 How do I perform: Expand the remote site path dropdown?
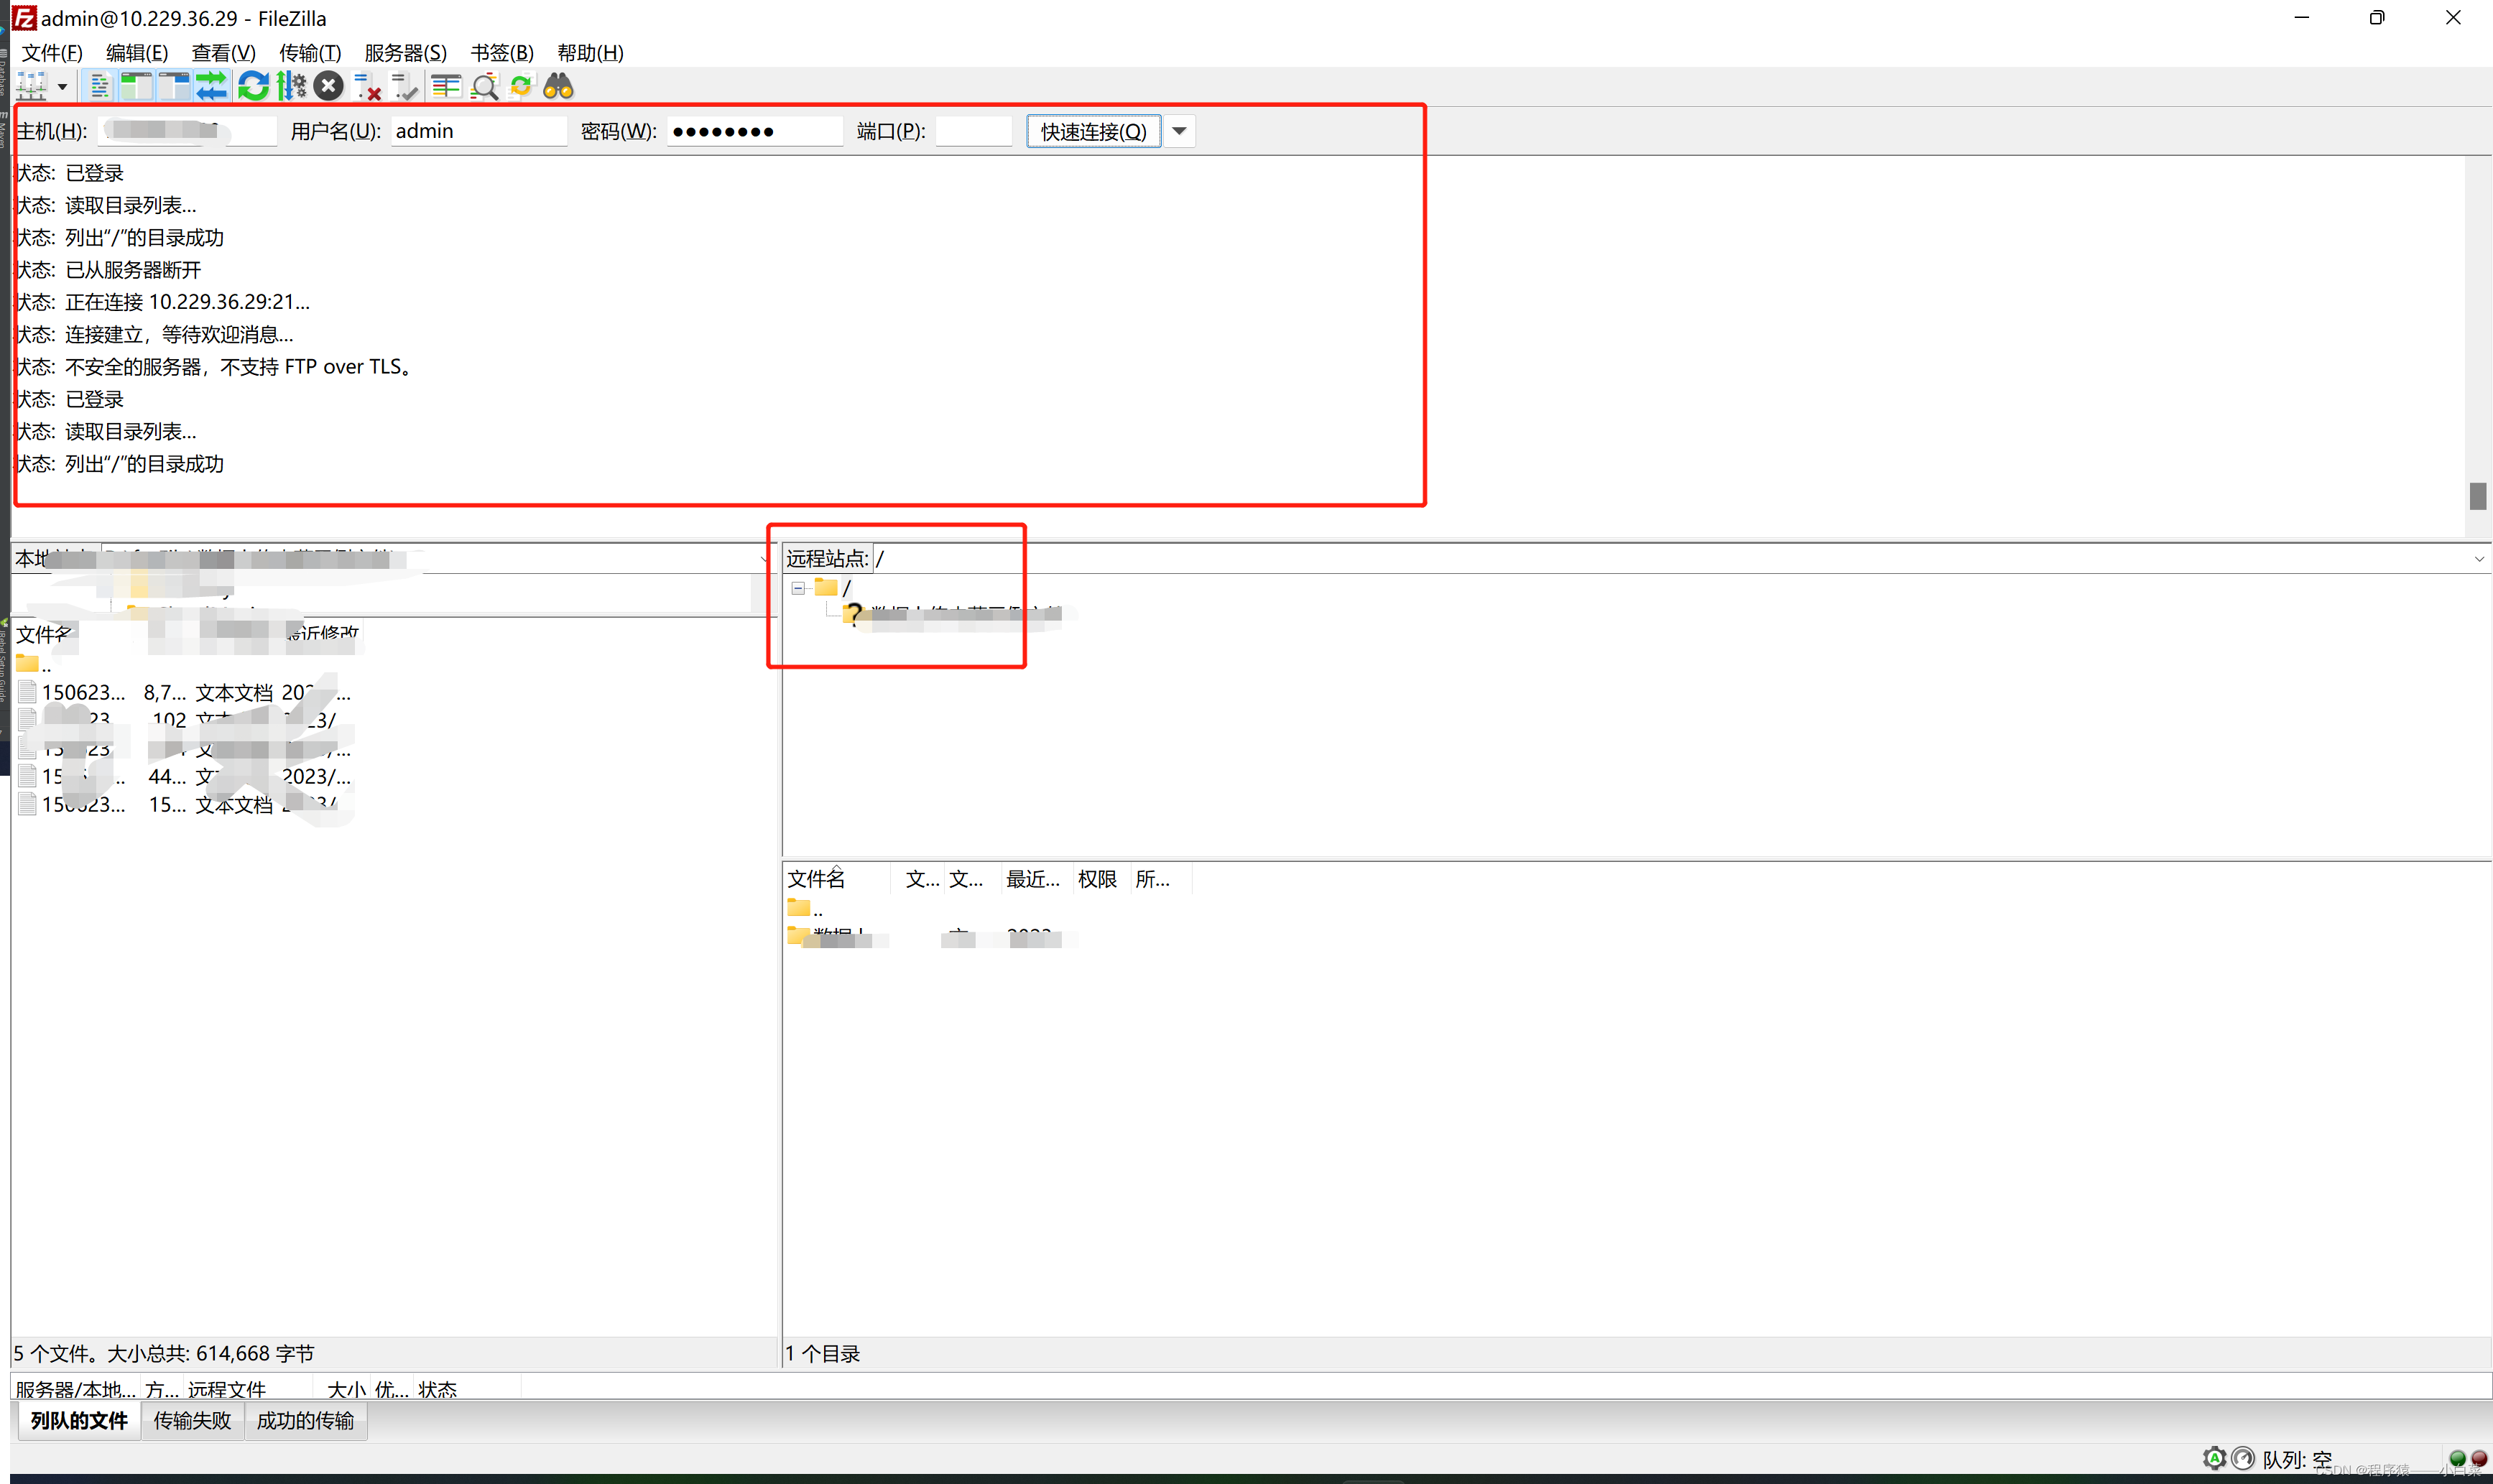click(2479, 559)
